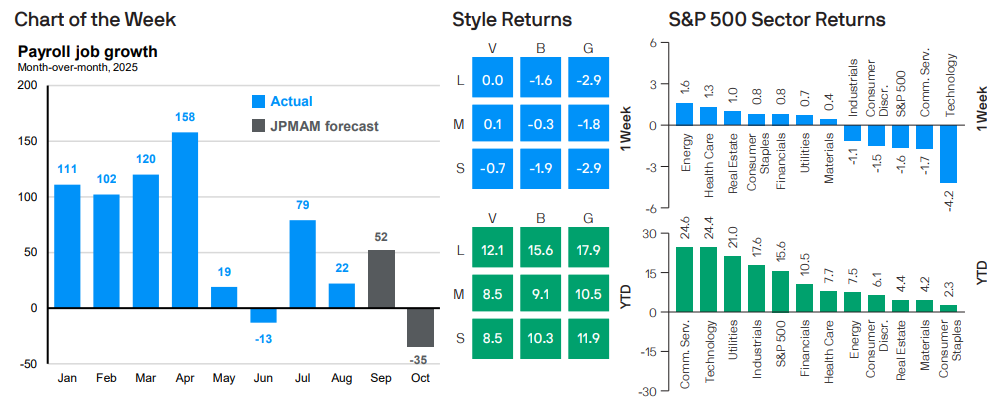Click the Comm. Serv. 24.6 YTD bar
The image size is (1004, 400).
684,279
